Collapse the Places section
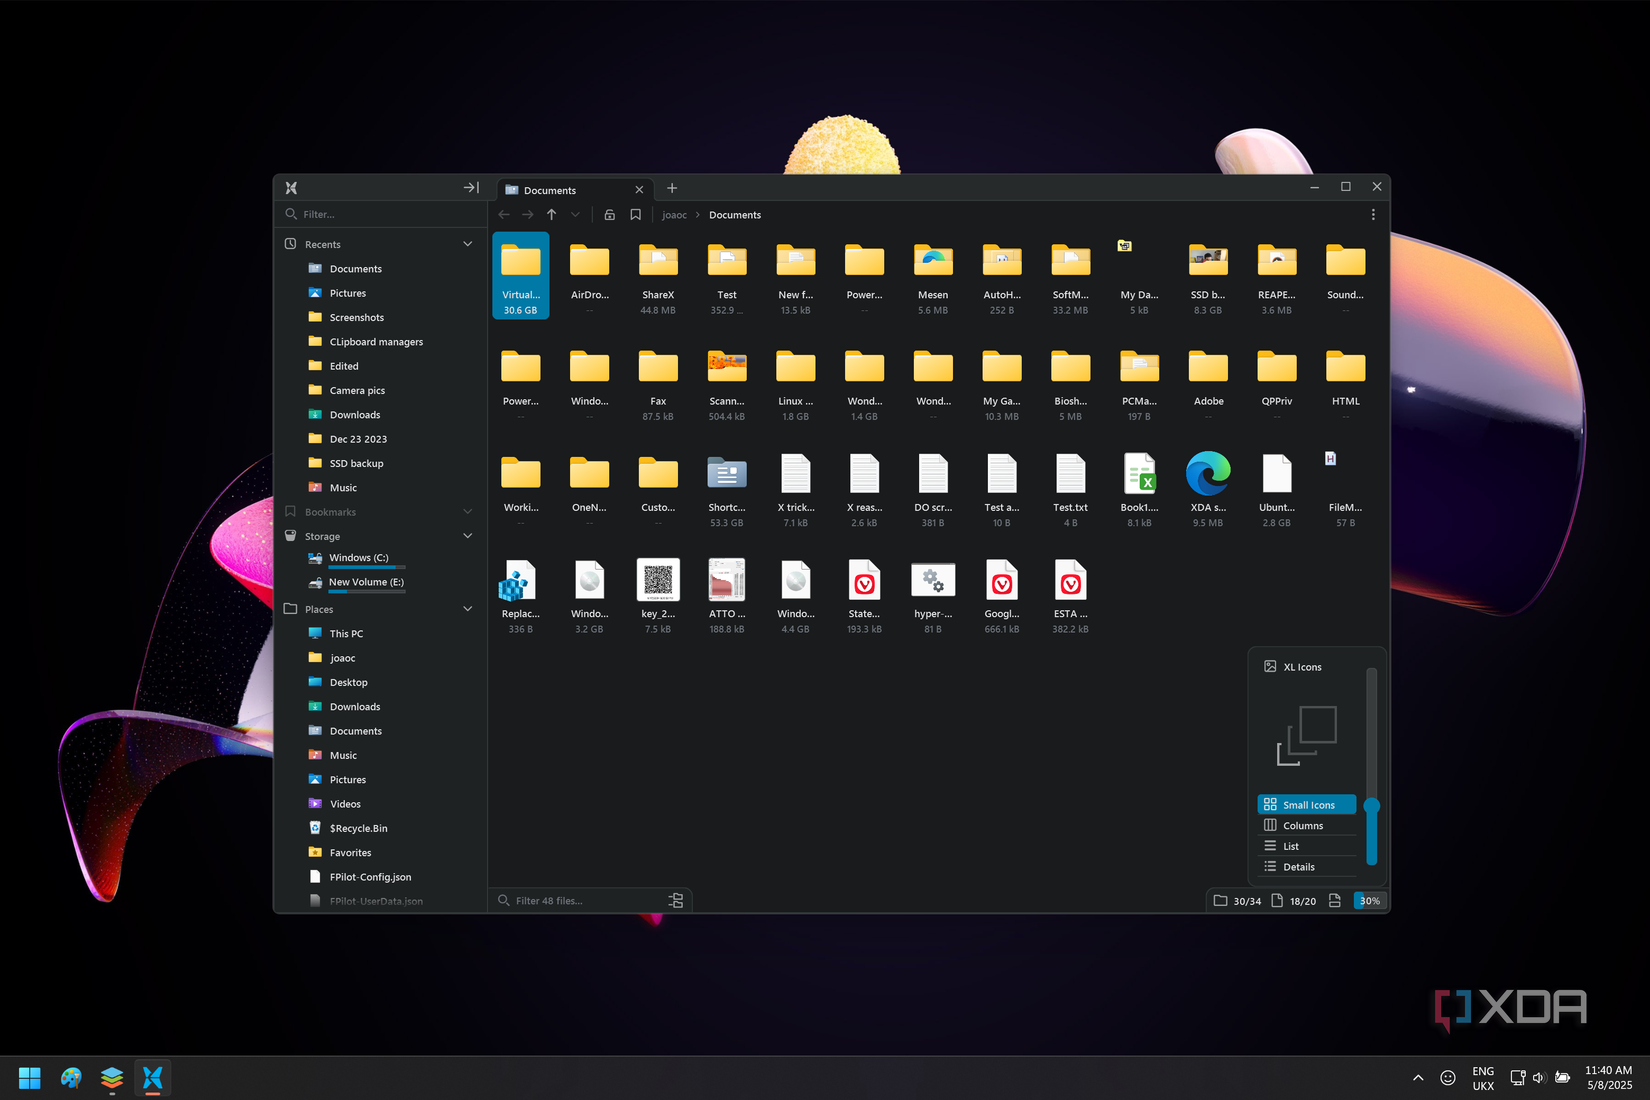 point(467,608)
